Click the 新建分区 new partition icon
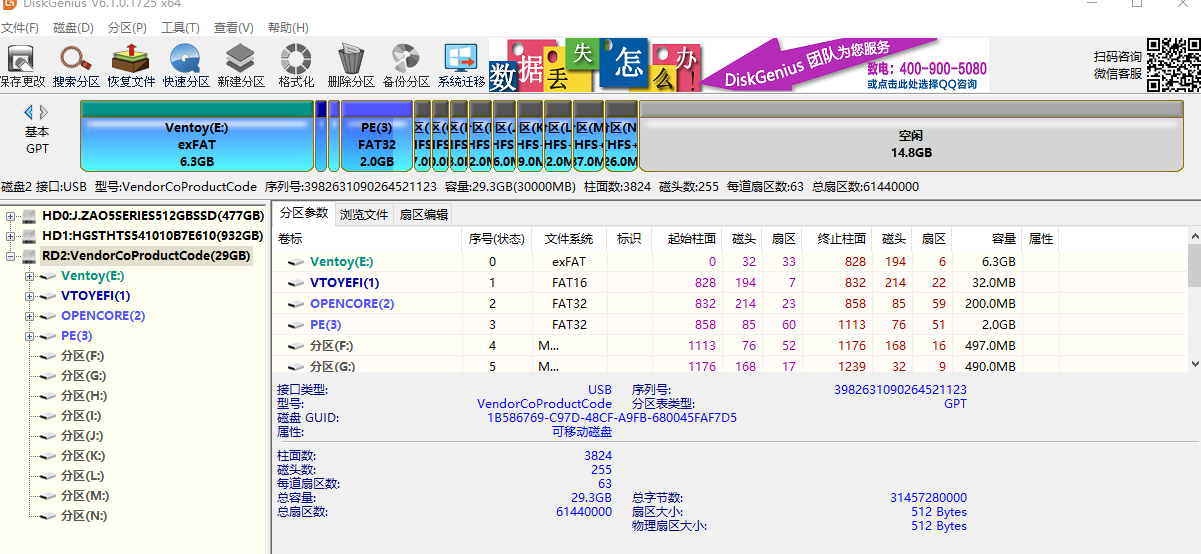 [x=240, y=58]
